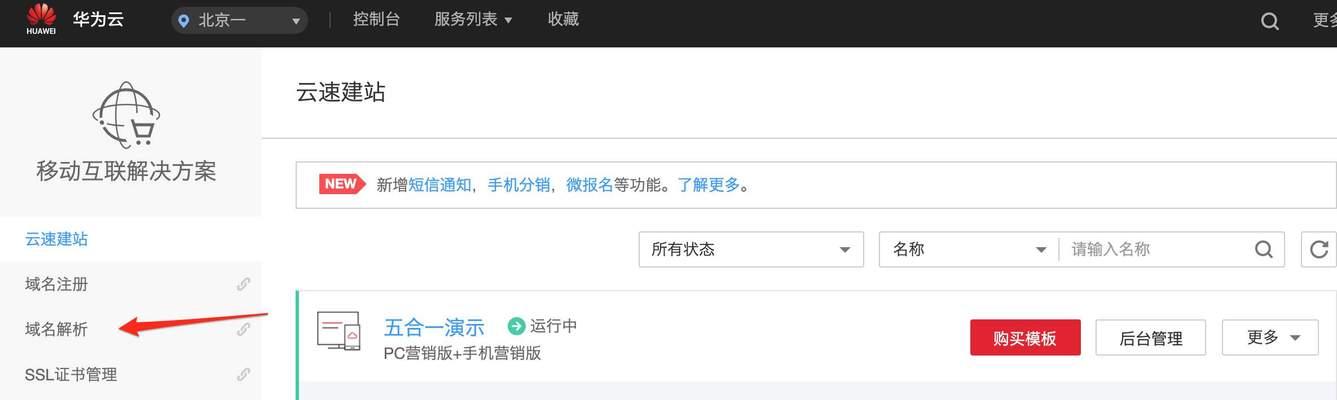Open 收藏 in the top bar
The height and width of the screenshot is (400, 1337).
(563, 19)
